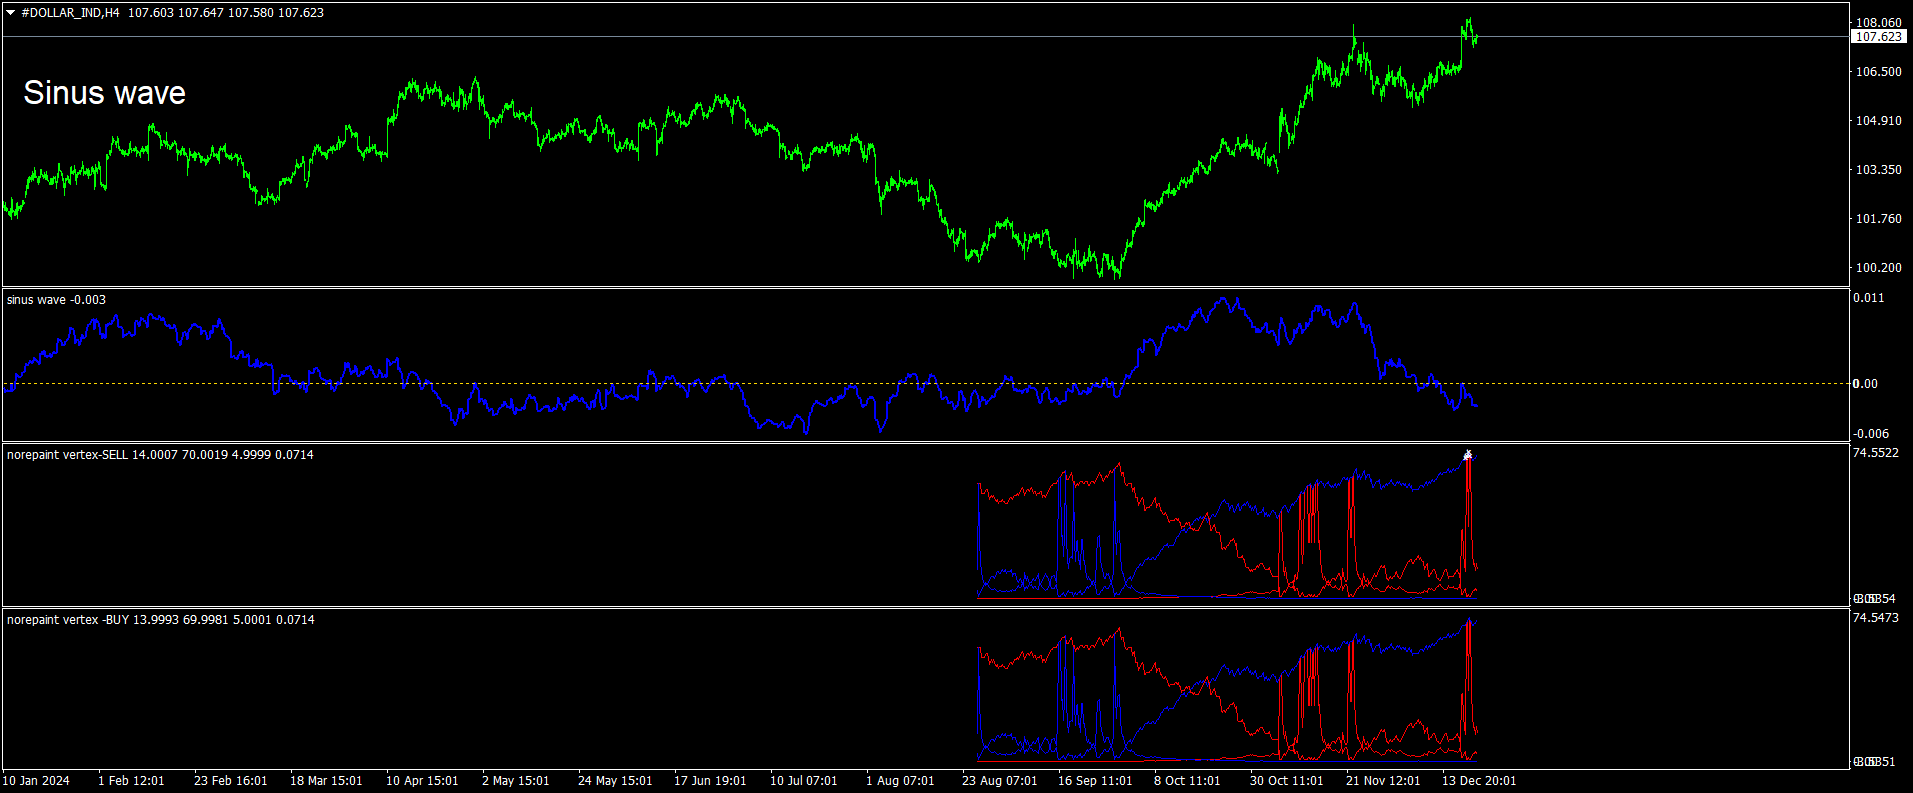Image resolution: width=1913 pixels, height=793 pixels.
Task: Click the 100.200 price axis label
Action: [x=1879, y=267]
